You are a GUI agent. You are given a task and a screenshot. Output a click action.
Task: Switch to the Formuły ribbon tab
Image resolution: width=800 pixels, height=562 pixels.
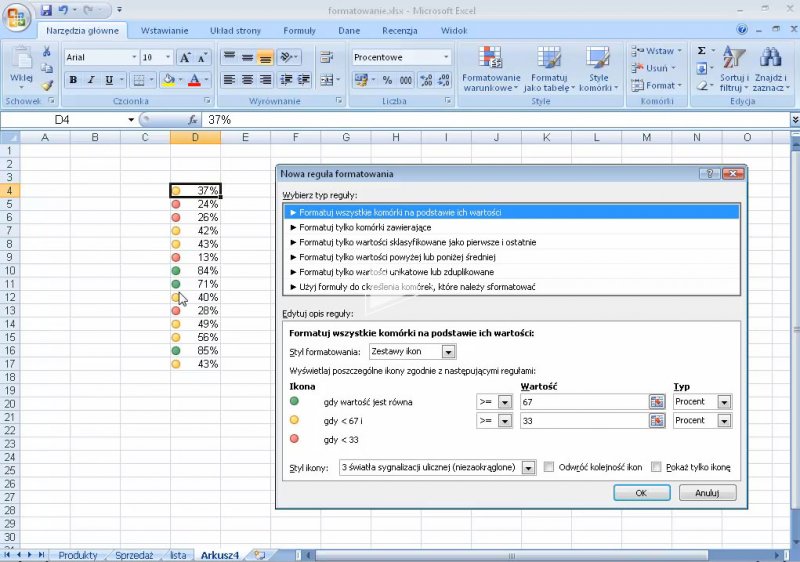click(x=299, y=30)
